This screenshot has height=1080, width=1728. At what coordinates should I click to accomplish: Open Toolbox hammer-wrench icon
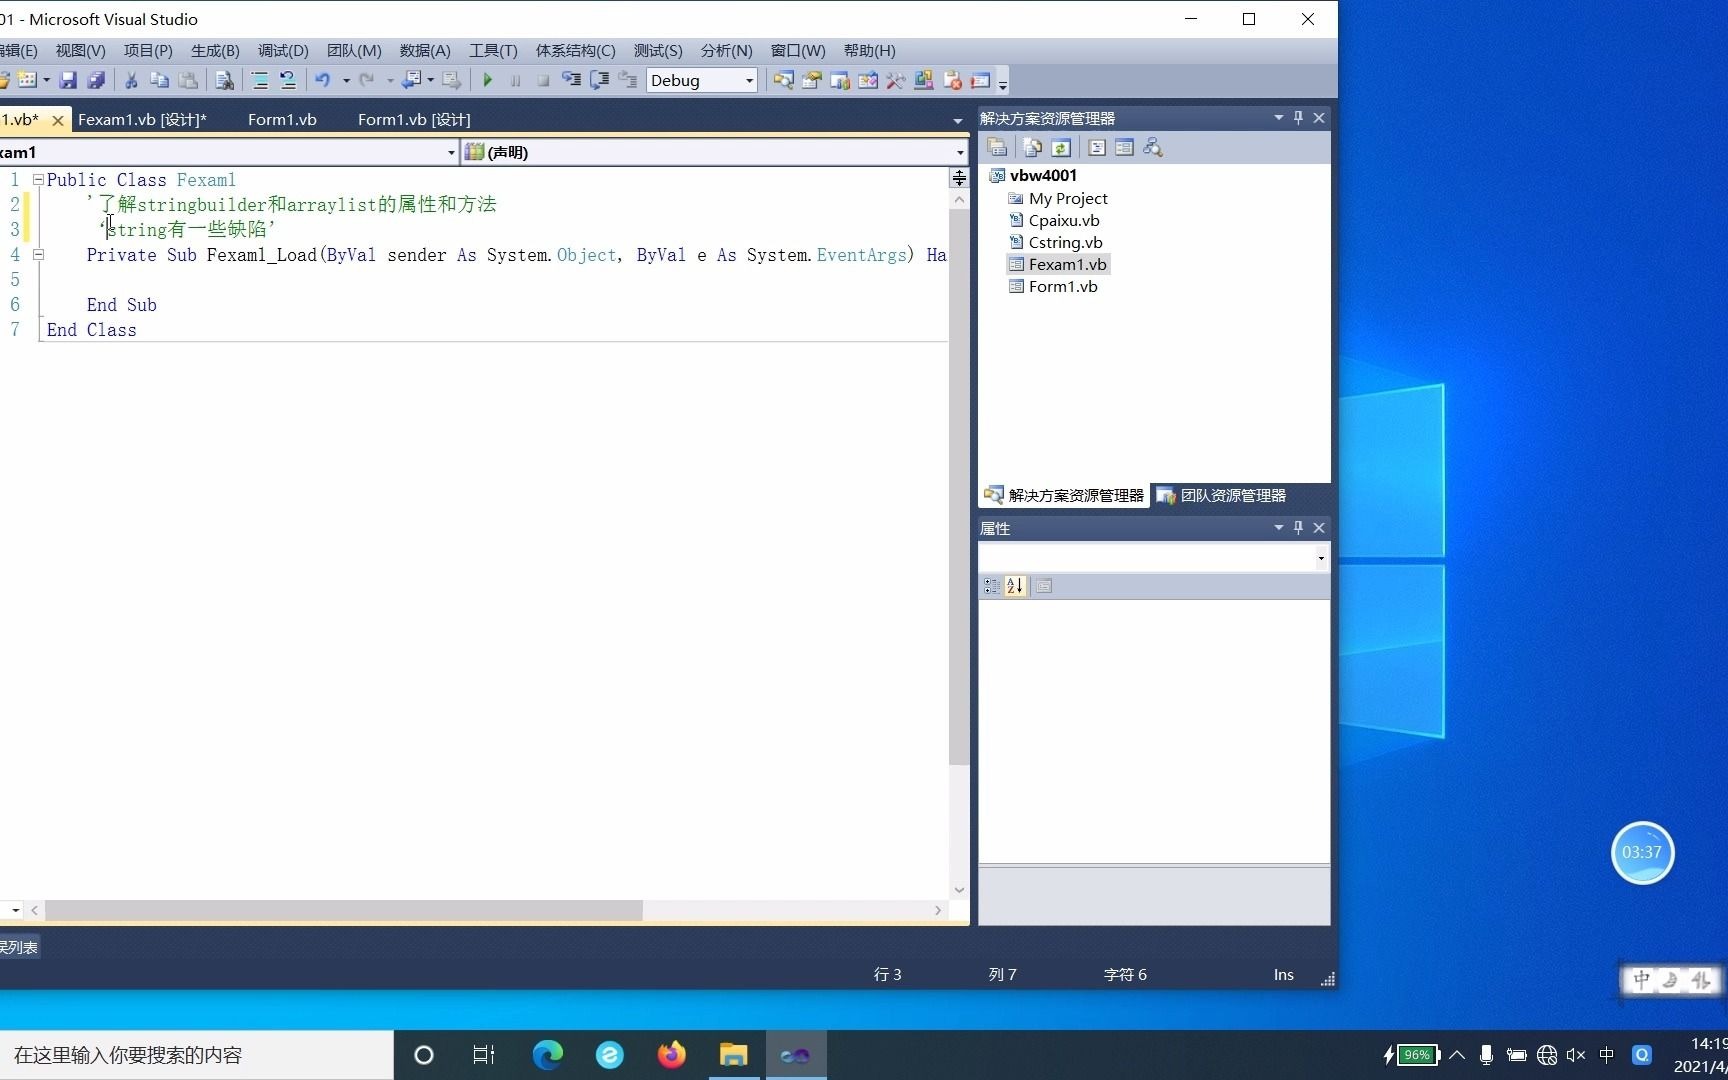[x=896, y=80]
